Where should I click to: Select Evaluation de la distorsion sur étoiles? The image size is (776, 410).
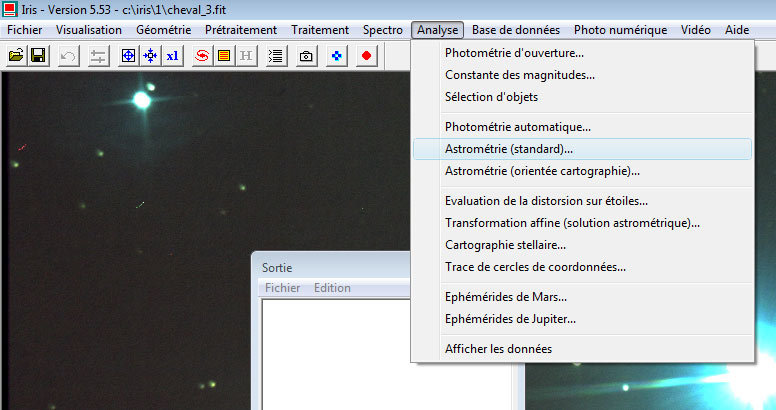click(582, 201)
